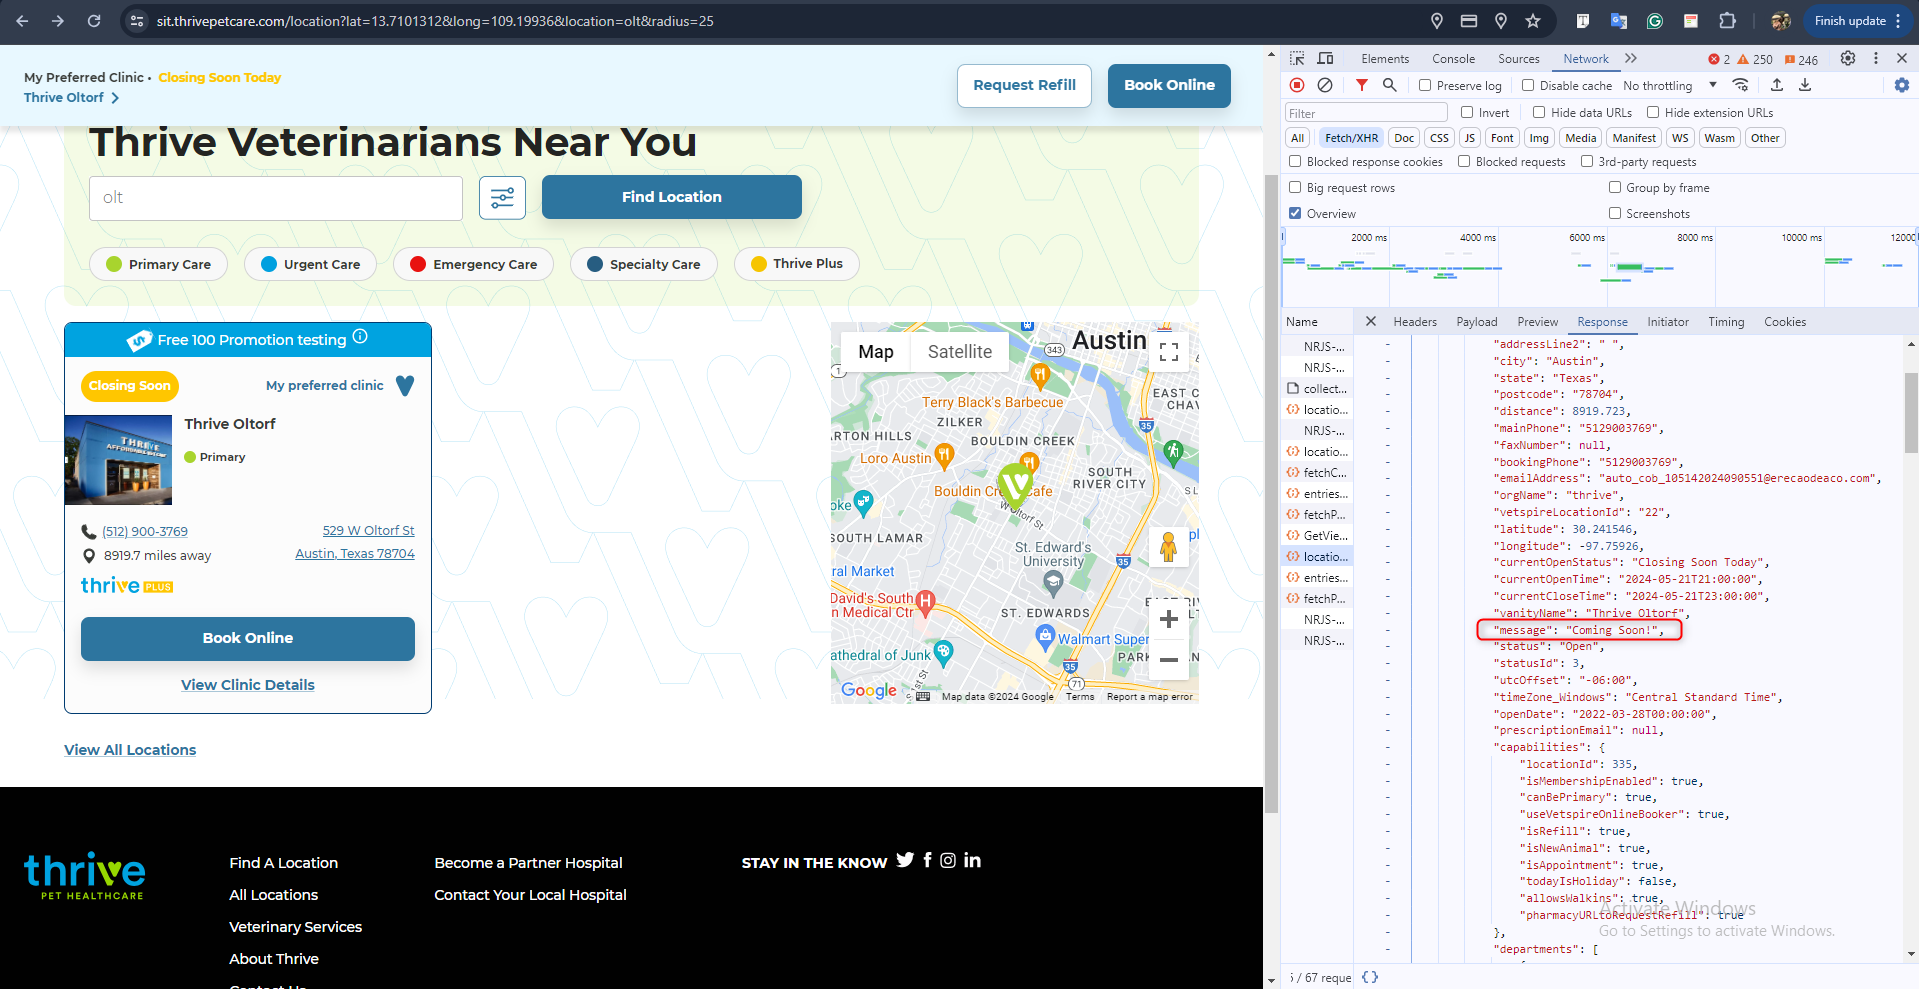Screen dimensions: 1919x989
Task: Click Book Online in header
Action: coord(1169,85)
